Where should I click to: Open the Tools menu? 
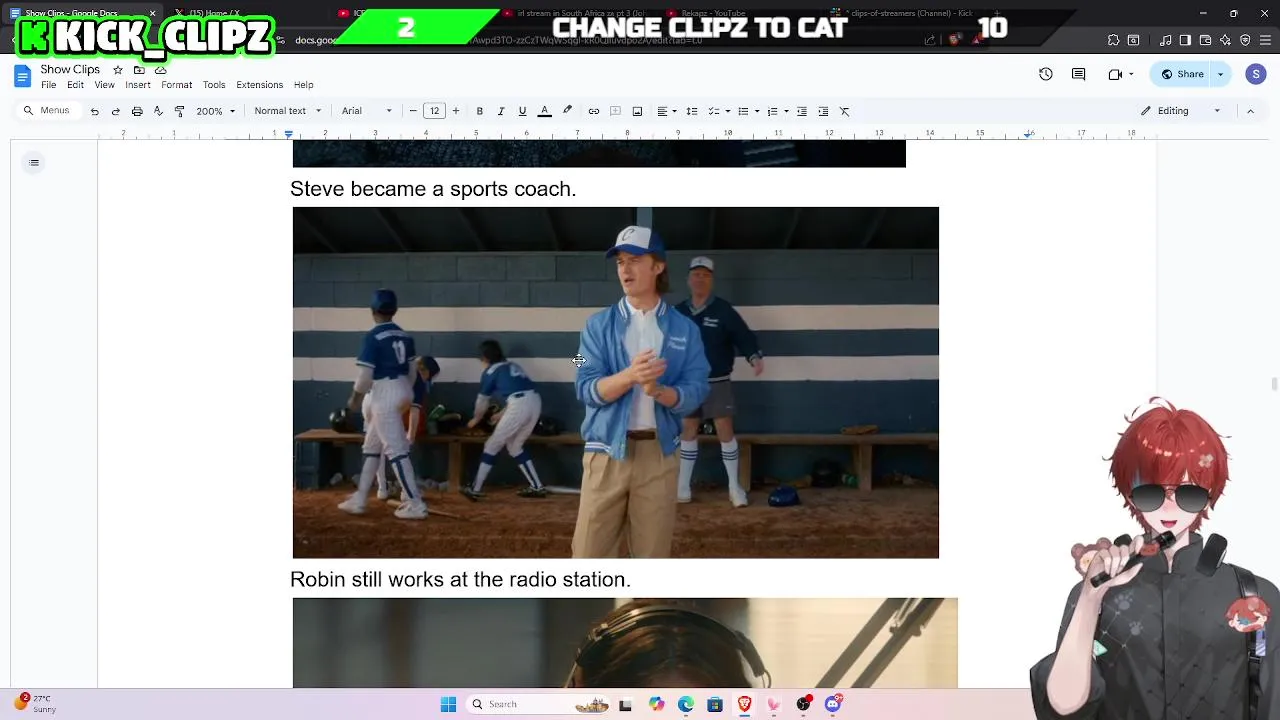tap(214, 85)
